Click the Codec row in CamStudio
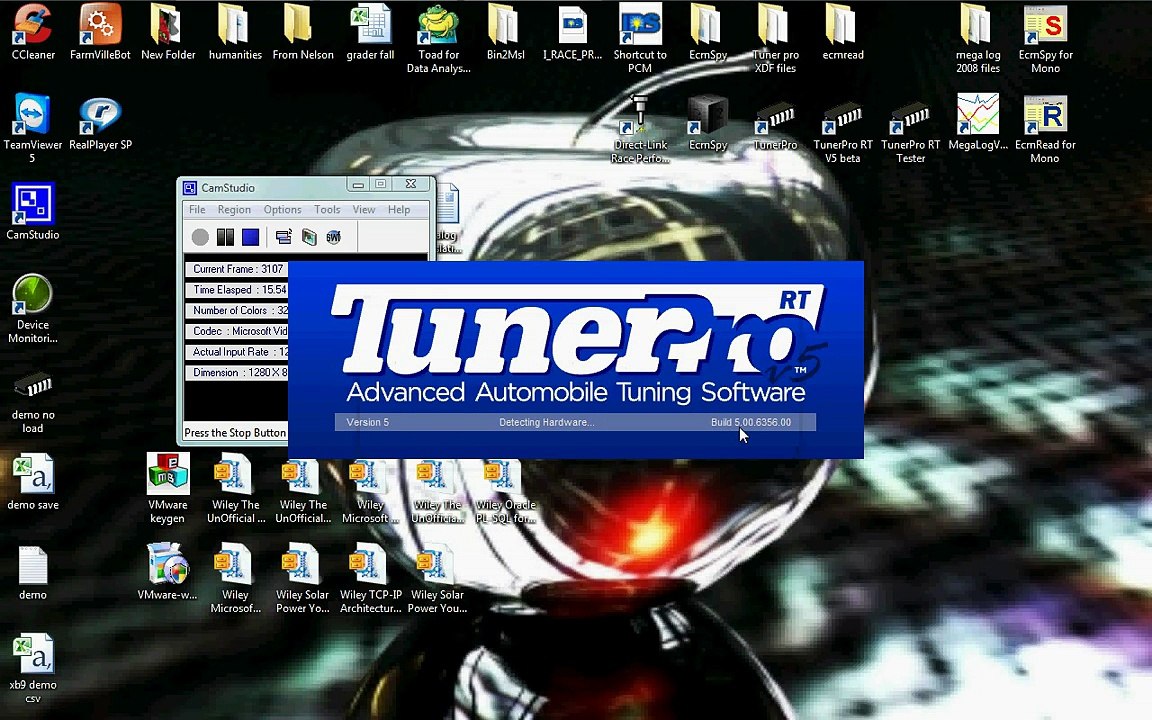 pos(237,331)
